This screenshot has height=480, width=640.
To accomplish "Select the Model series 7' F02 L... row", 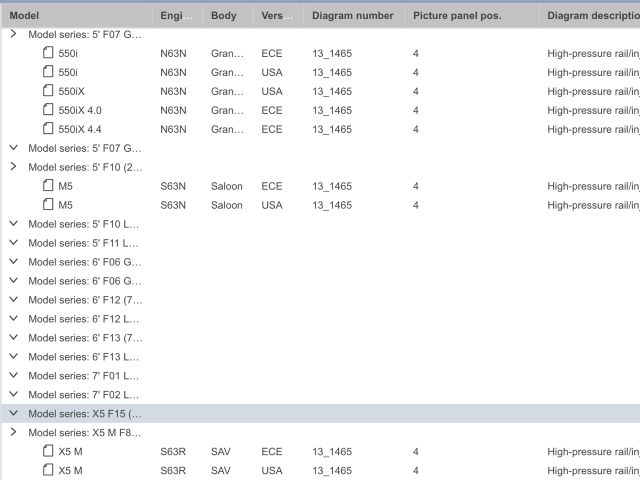I will point(84,395).
